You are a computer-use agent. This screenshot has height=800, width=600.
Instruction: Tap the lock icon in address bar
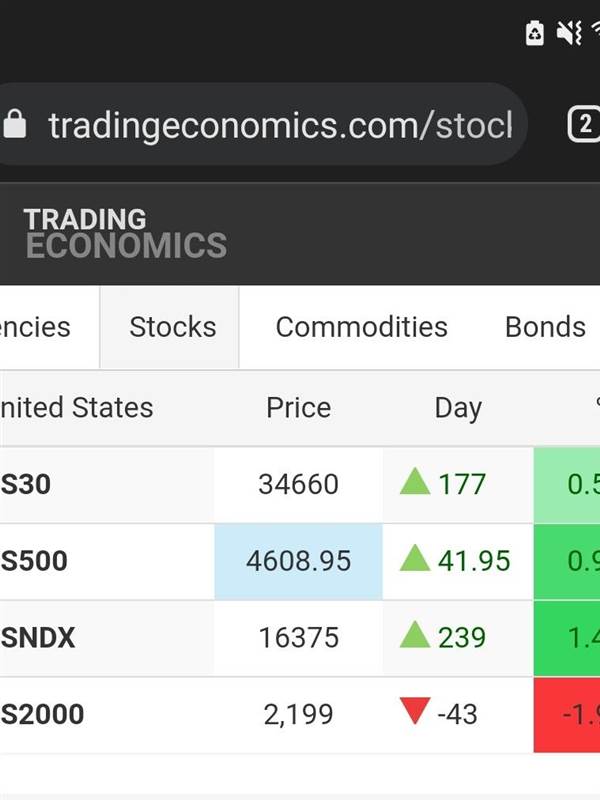14,124
